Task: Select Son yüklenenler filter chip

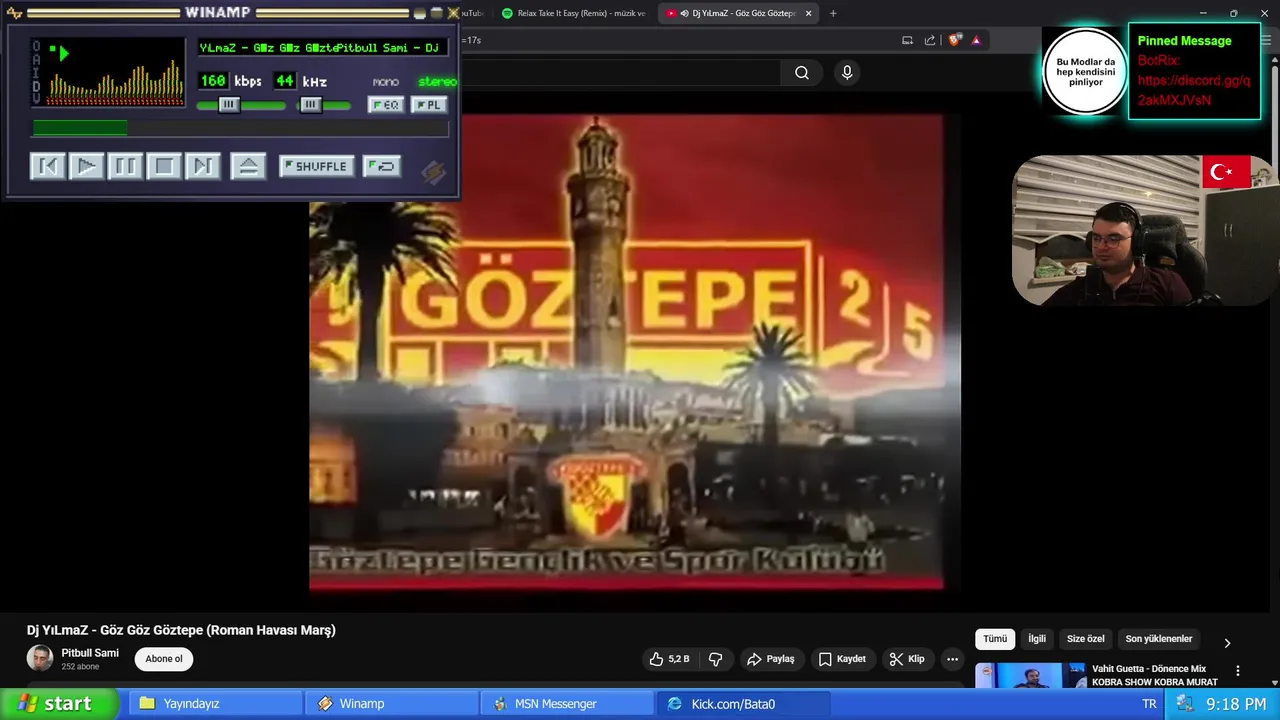Action: pos(1159,639)
